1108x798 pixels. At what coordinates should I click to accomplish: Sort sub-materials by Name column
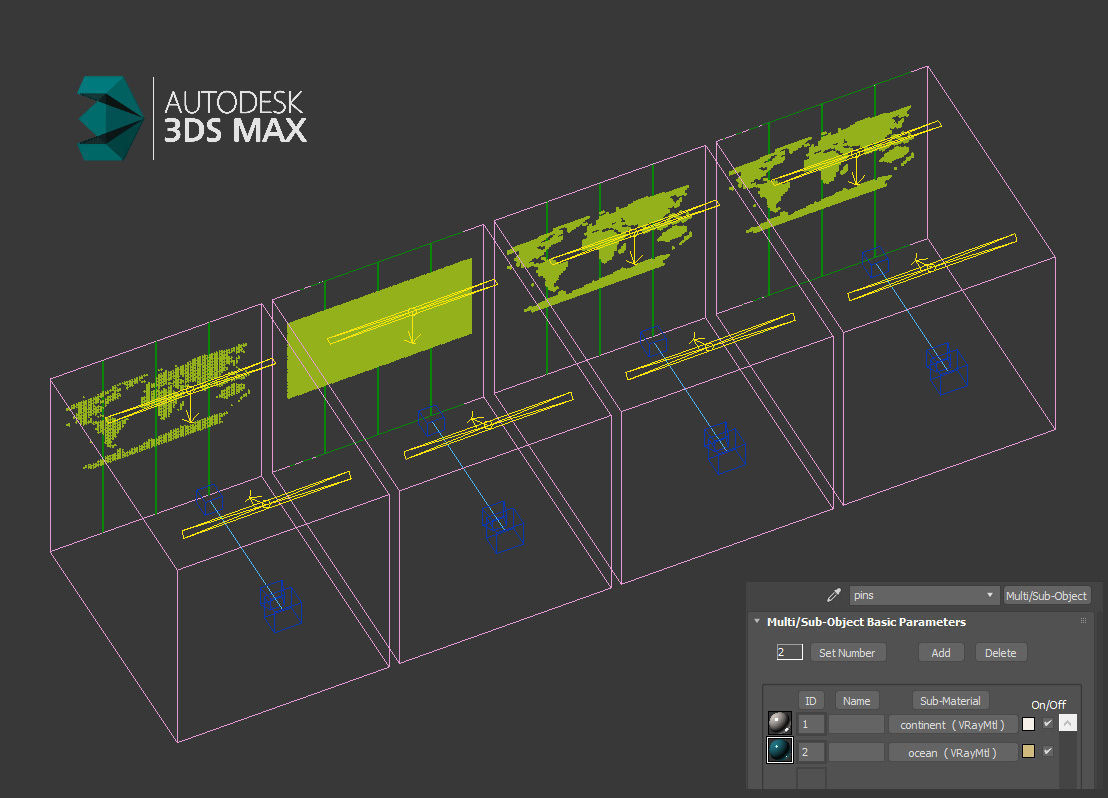tap(856, 700)
